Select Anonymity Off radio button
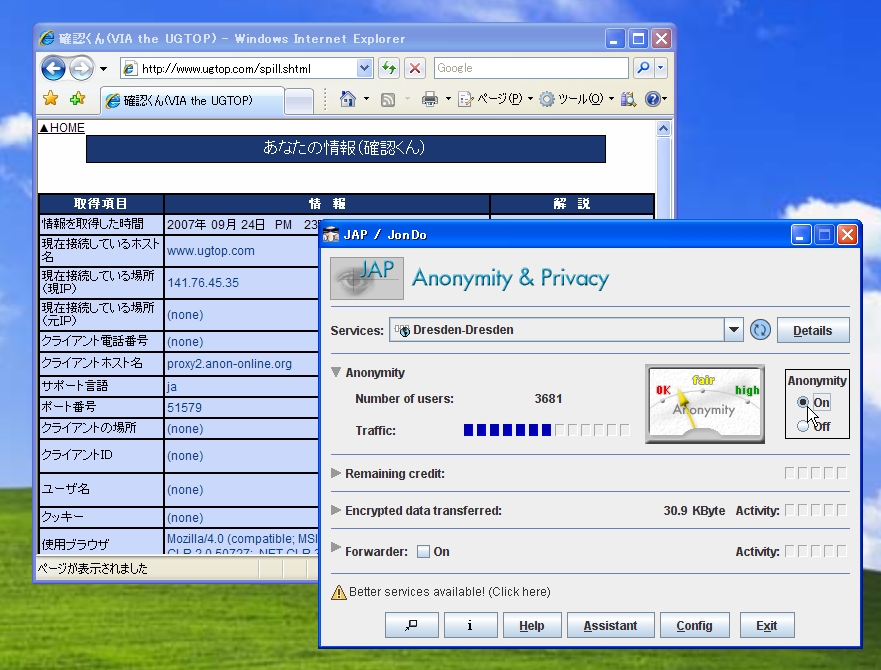This screenshot has height=670, width=881. point(803,426)
